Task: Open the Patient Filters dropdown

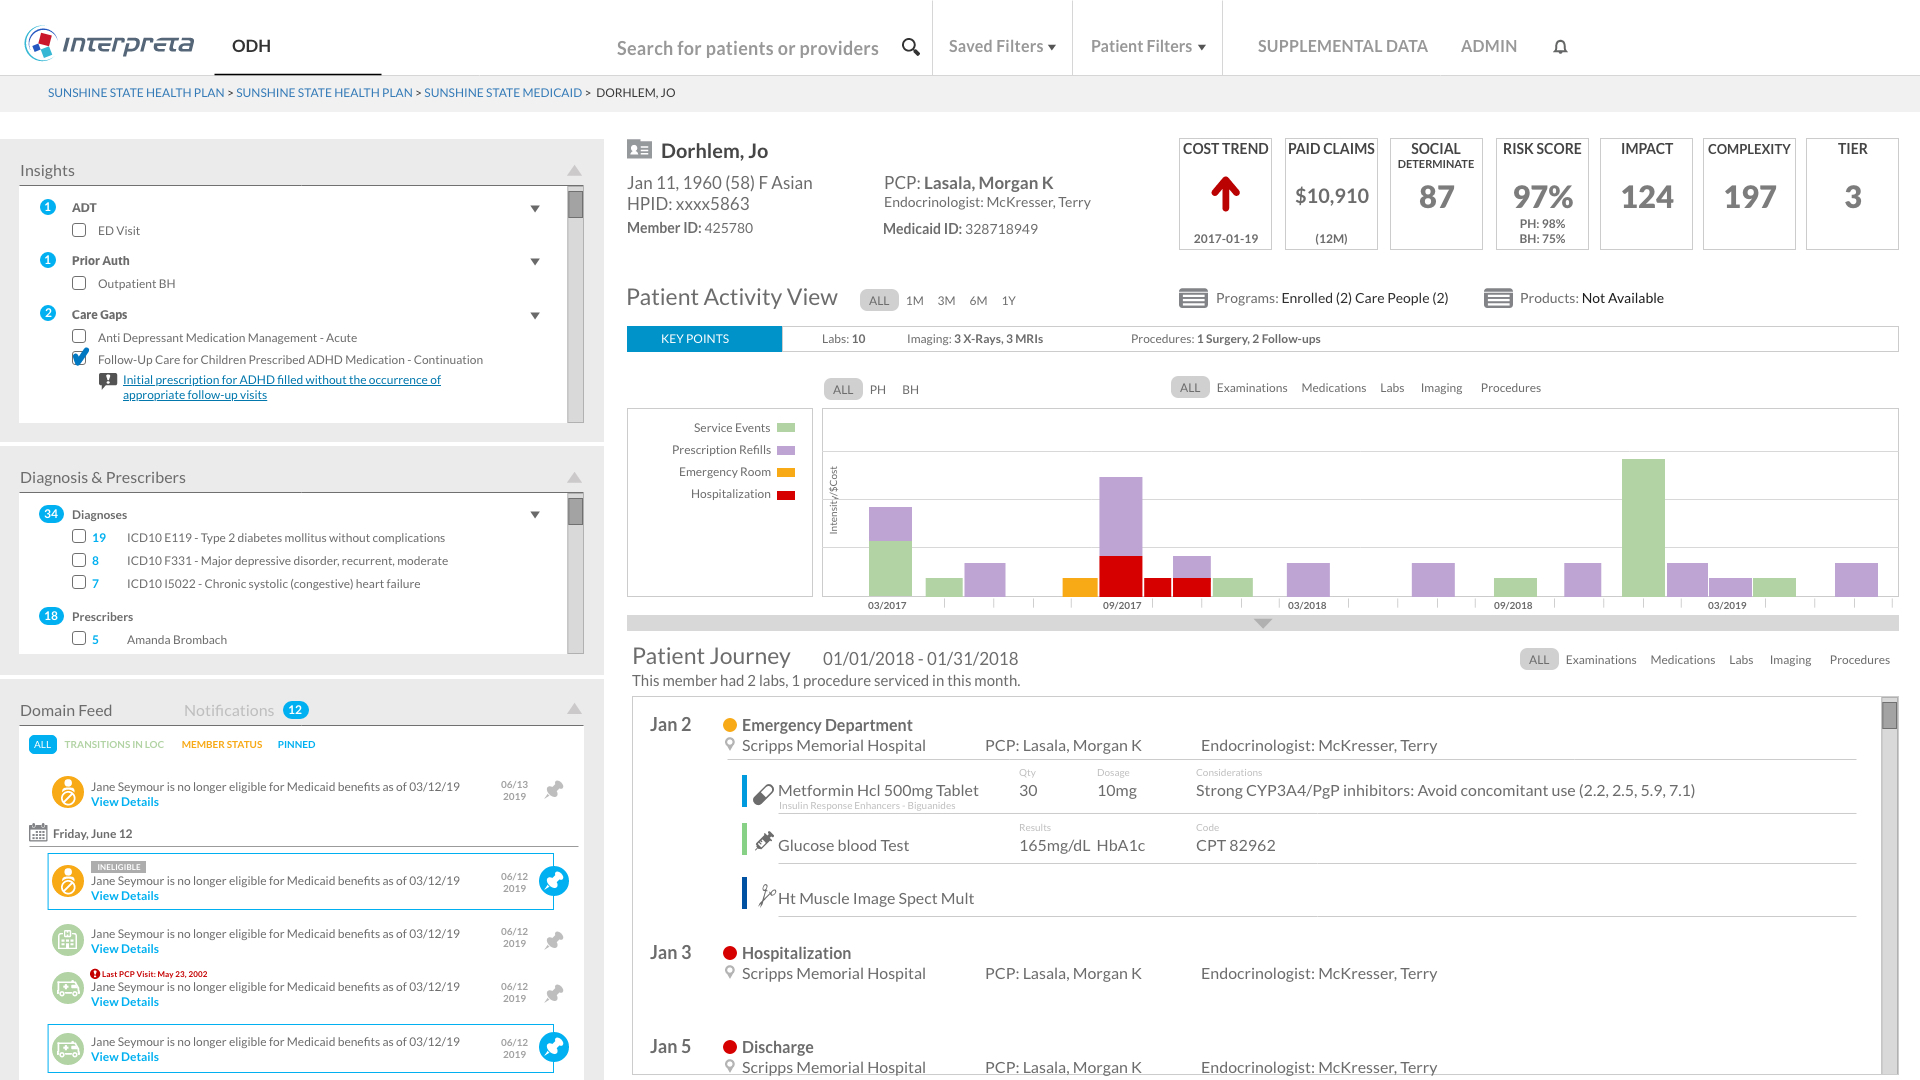Action: [x=1147, y=47]
